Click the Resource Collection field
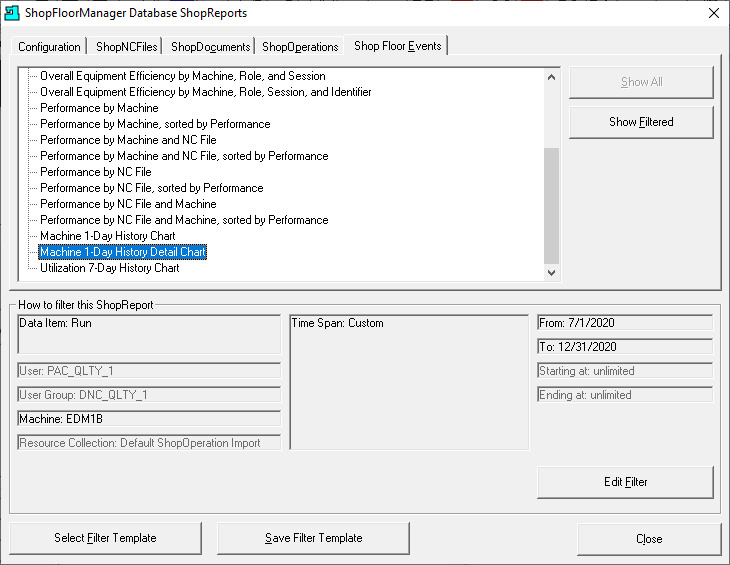This screenshot has width=730, height=565. [x=149, y=443]
